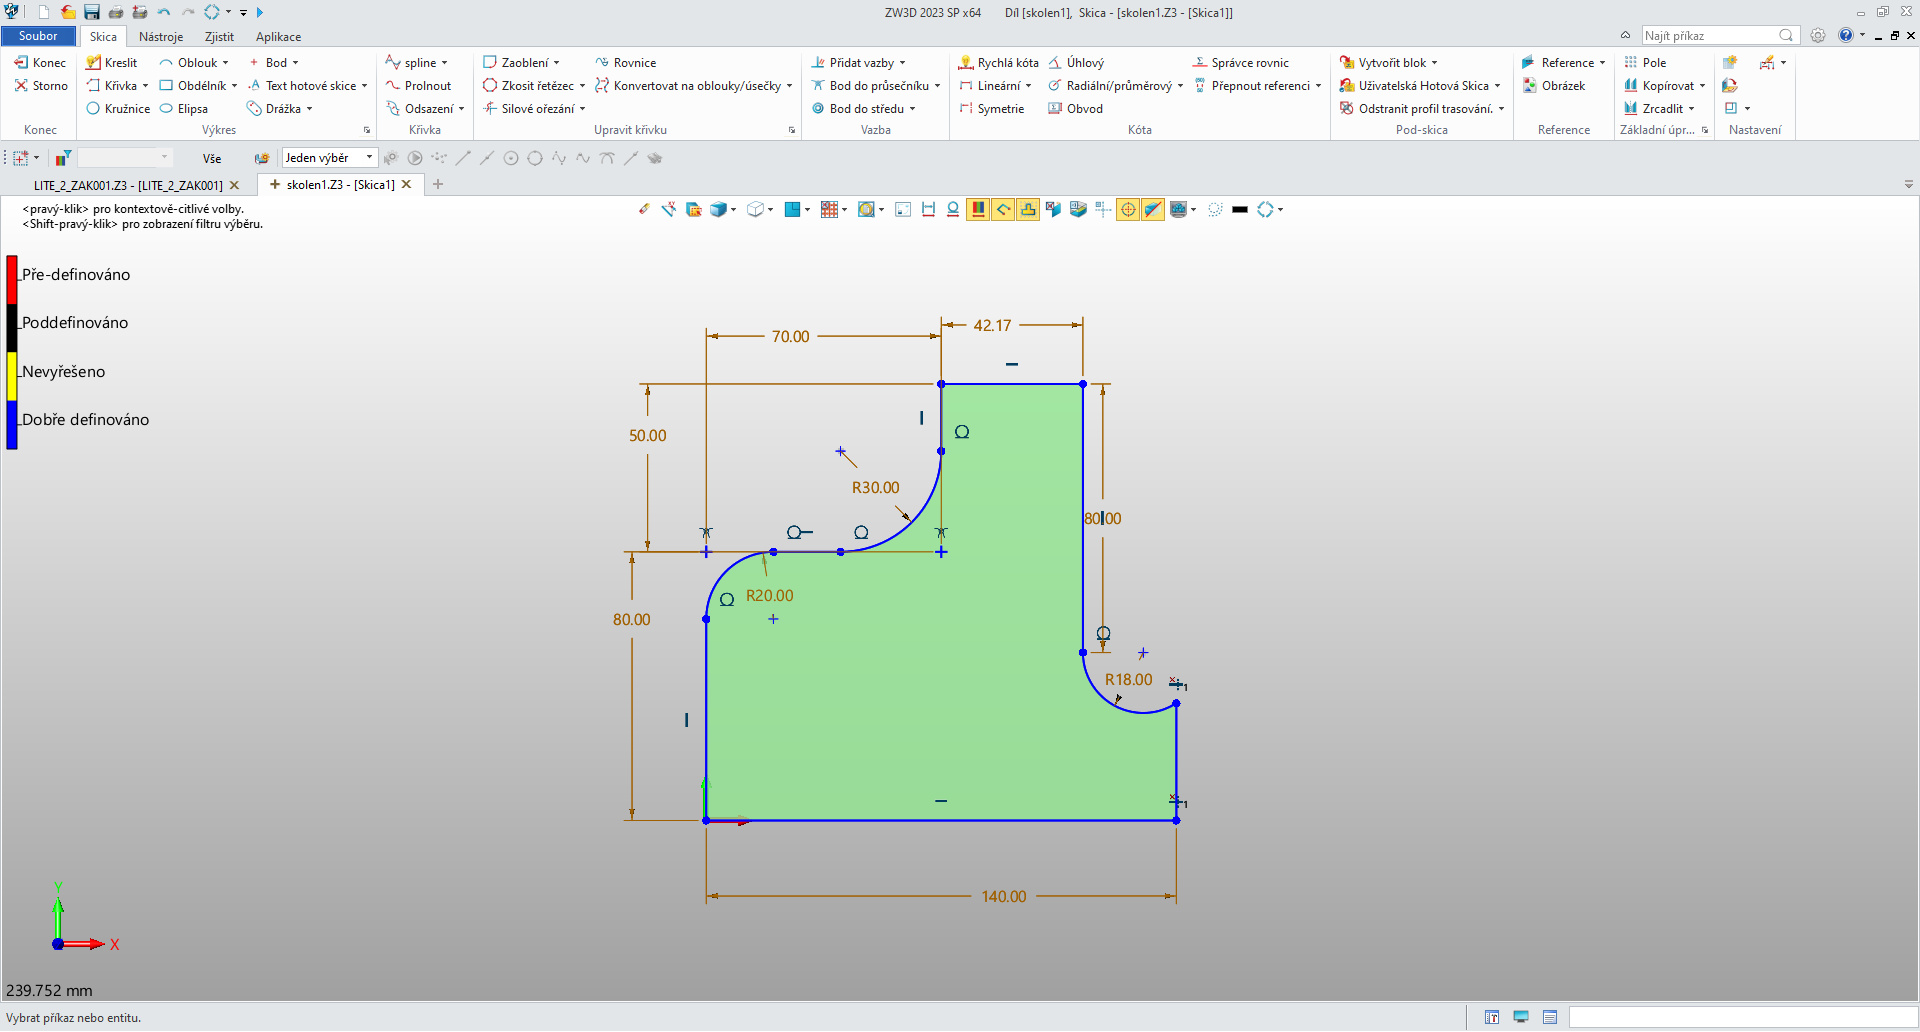Insert an Obrázek image reference
Screen dimensions: 1920x1032
(x=1554, y=86)
